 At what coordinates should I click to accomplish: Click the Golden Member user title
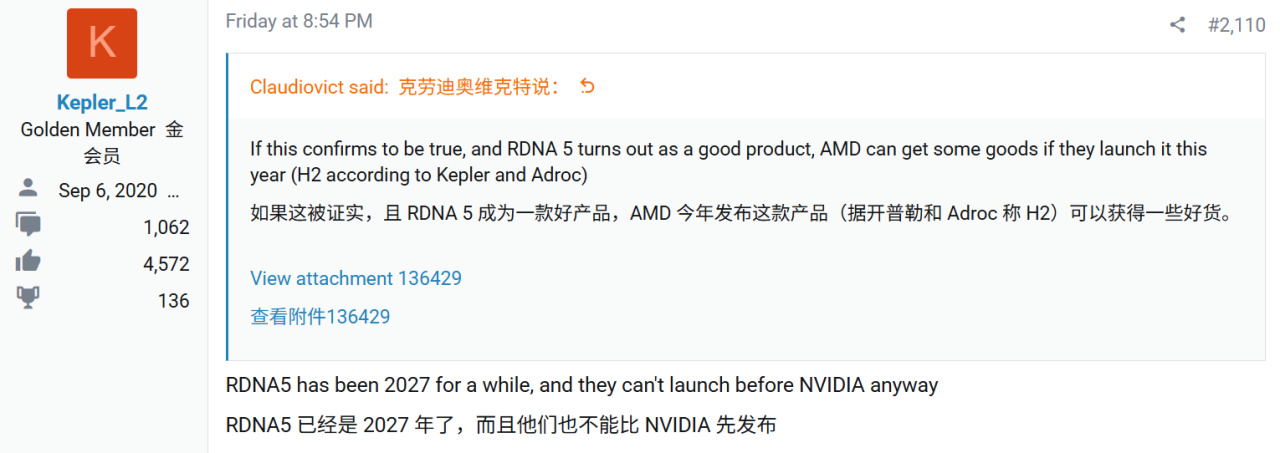(x=88, y=130)
